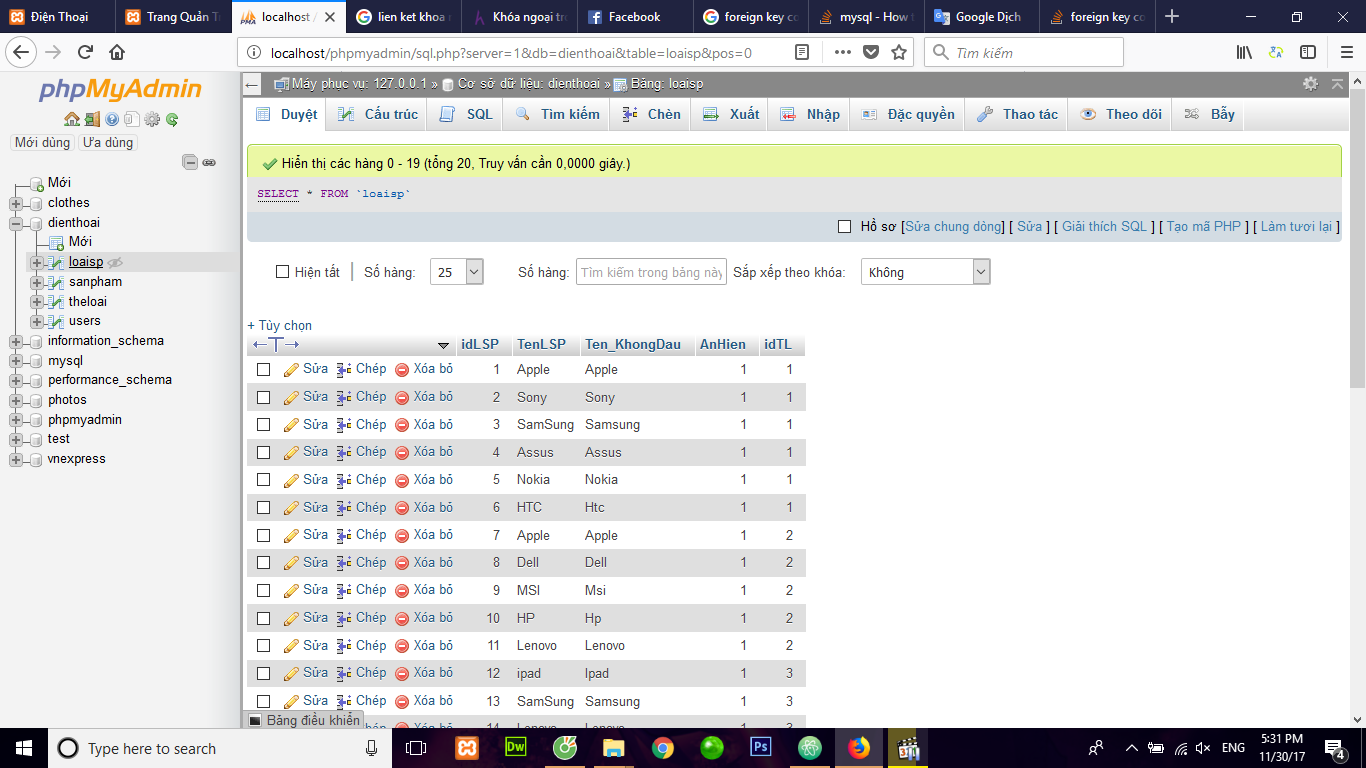Image resolution: width=1366 pixels, height=768 pixels.
Task: Click back arrow in breadcrumb bar
Action: tap(253, 85)
